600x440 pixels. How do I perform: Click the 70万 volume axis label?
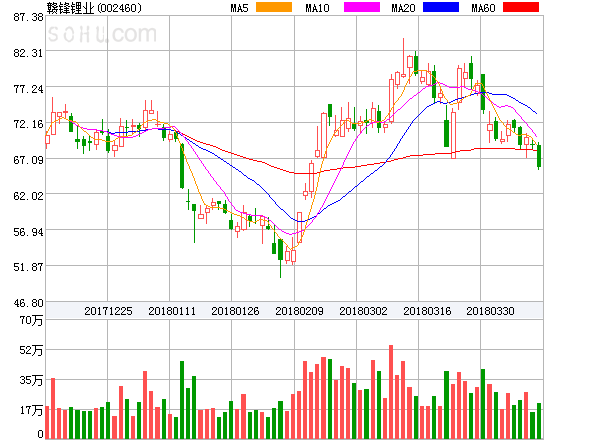tap(31, 320)
